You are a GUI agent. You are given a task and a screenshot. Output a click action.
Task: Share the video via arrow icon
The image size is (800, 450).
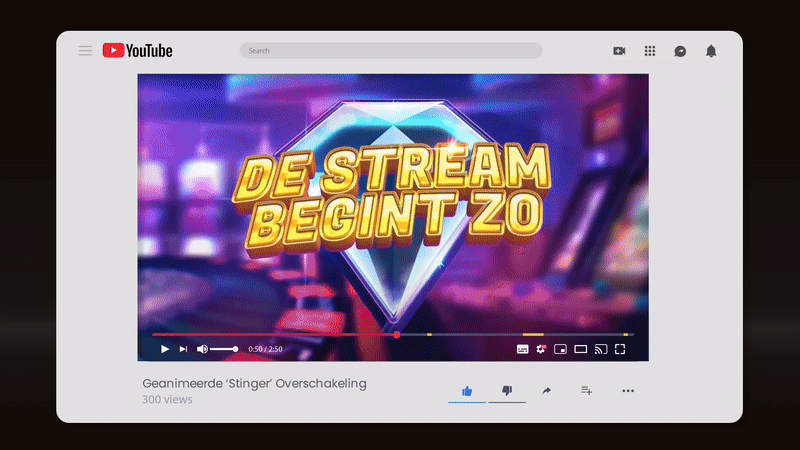pos(546,391)
